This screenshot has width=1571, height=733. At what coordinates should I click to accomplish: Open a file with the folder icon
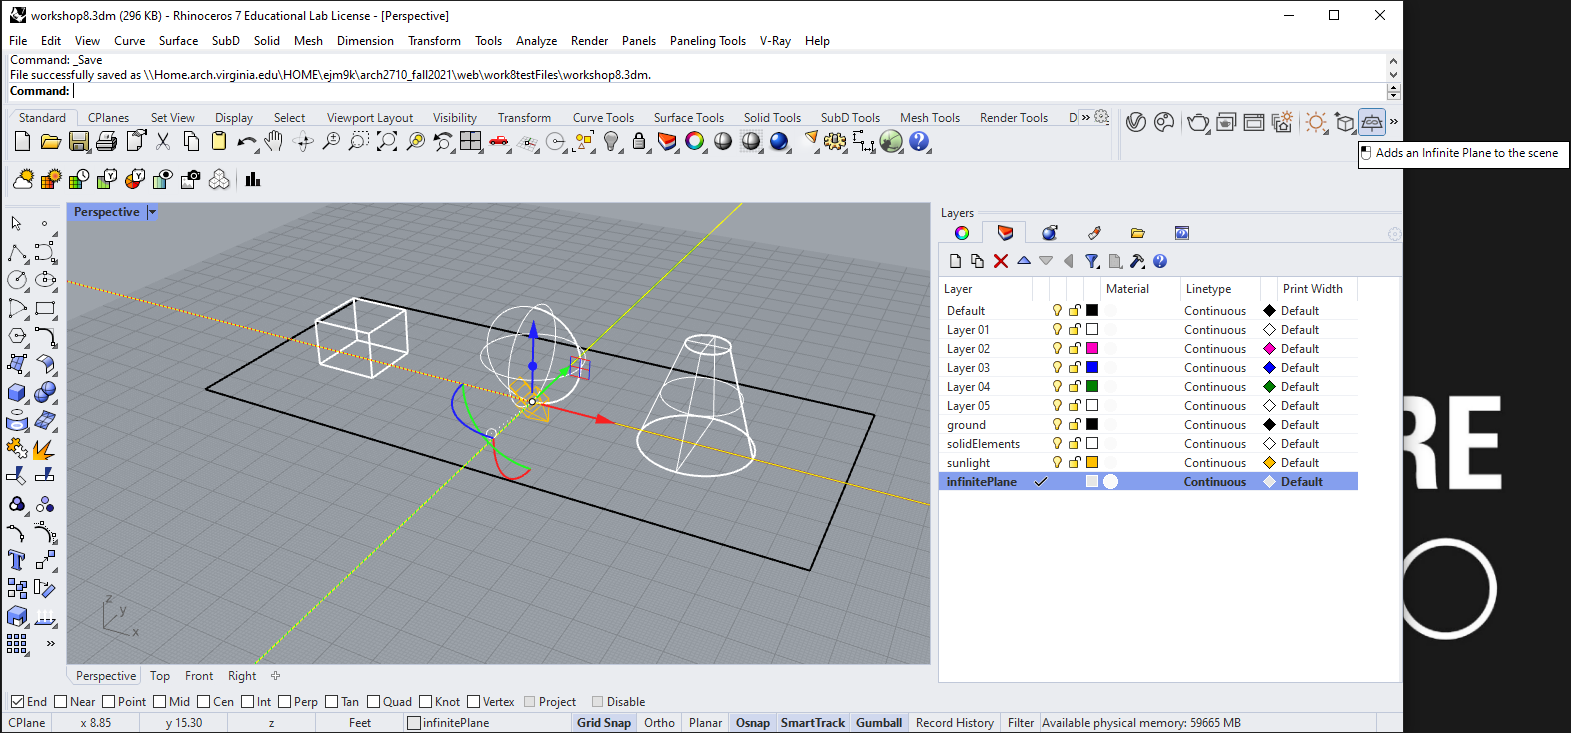point(50,142)
